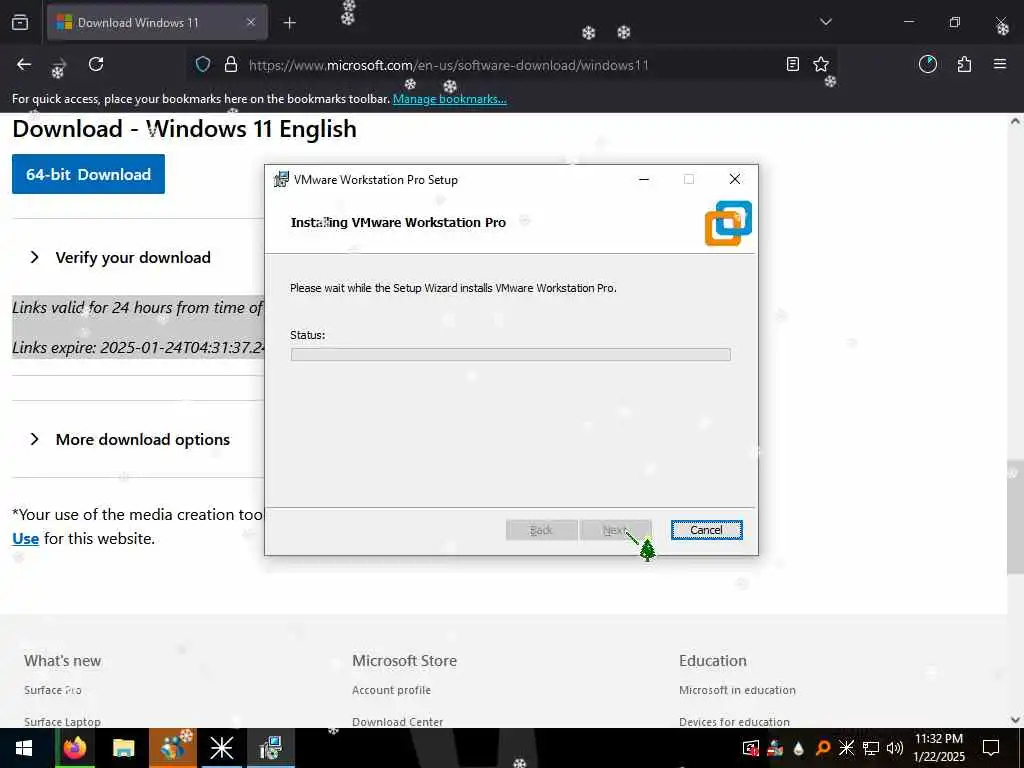
Task: Open Surface Laptop footer link
Action: (62, 722)
